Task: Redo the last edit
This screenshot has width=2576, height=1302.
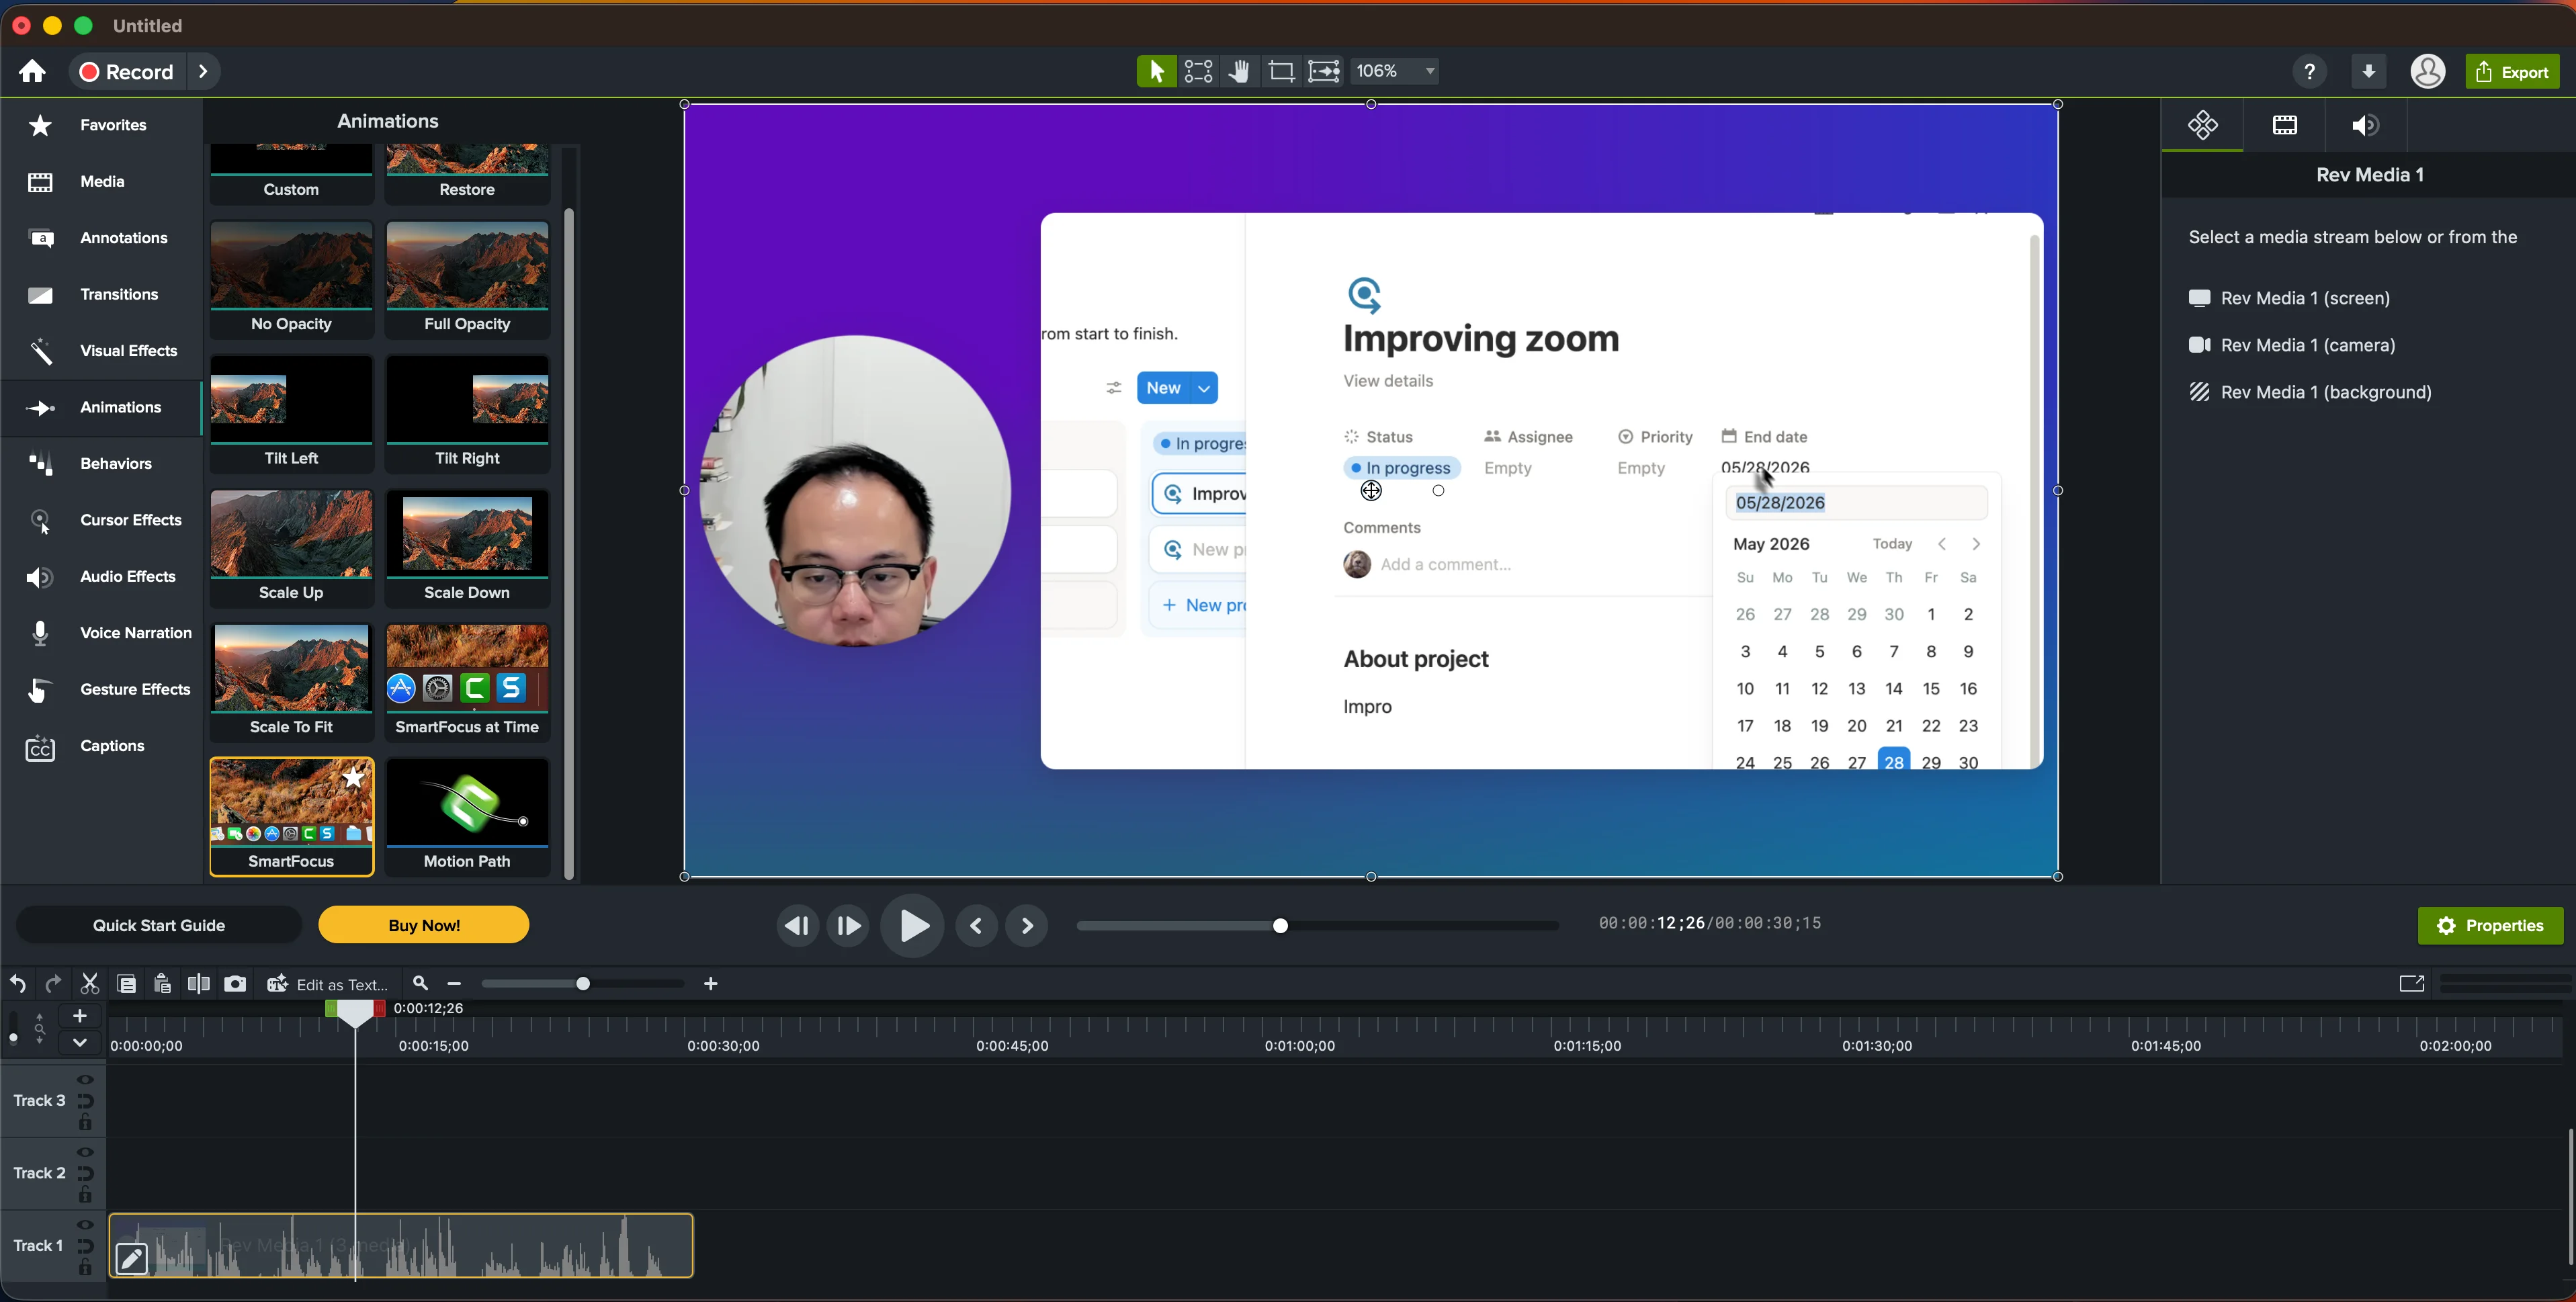Action: [x=54, y=984]
